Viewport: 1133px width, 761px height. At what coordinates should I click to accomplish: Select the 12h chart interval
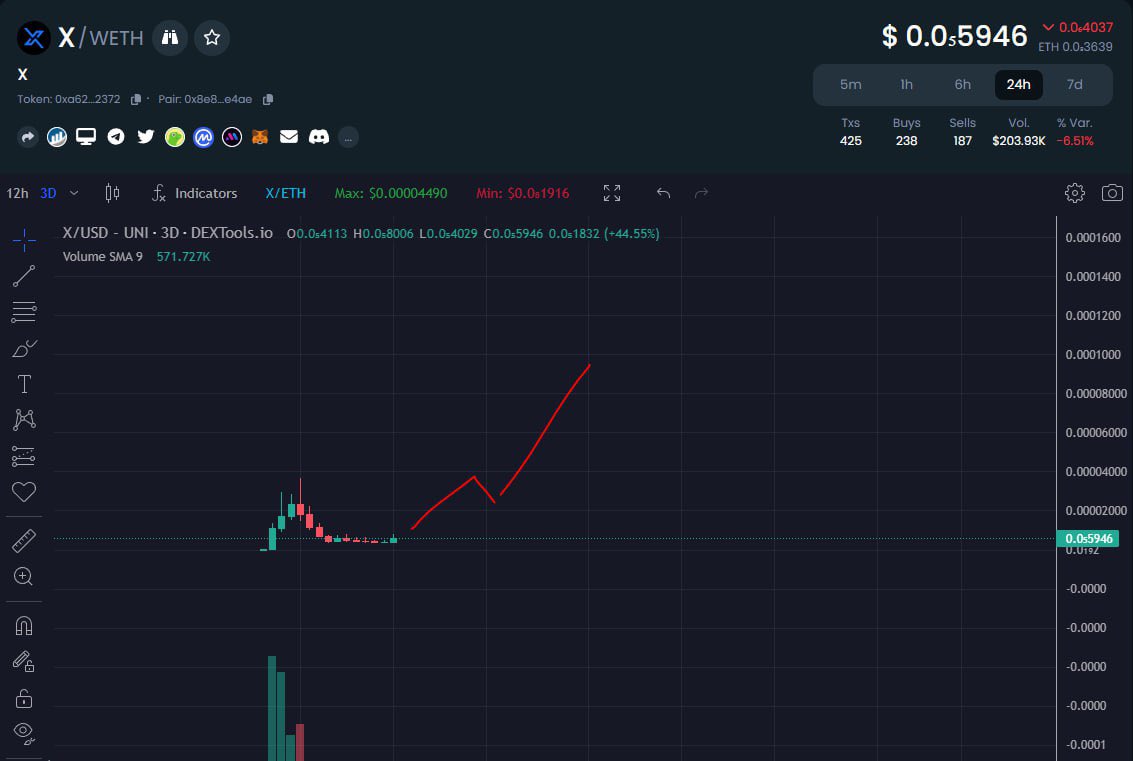[x=17, y=193]
